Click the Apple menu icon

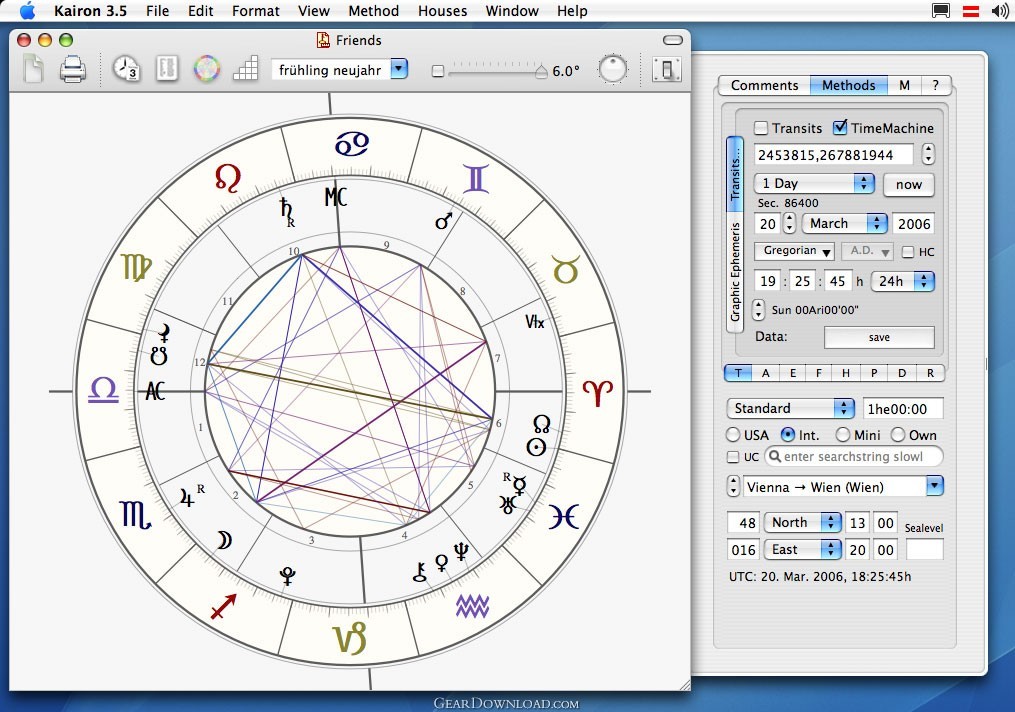point(28,10)
